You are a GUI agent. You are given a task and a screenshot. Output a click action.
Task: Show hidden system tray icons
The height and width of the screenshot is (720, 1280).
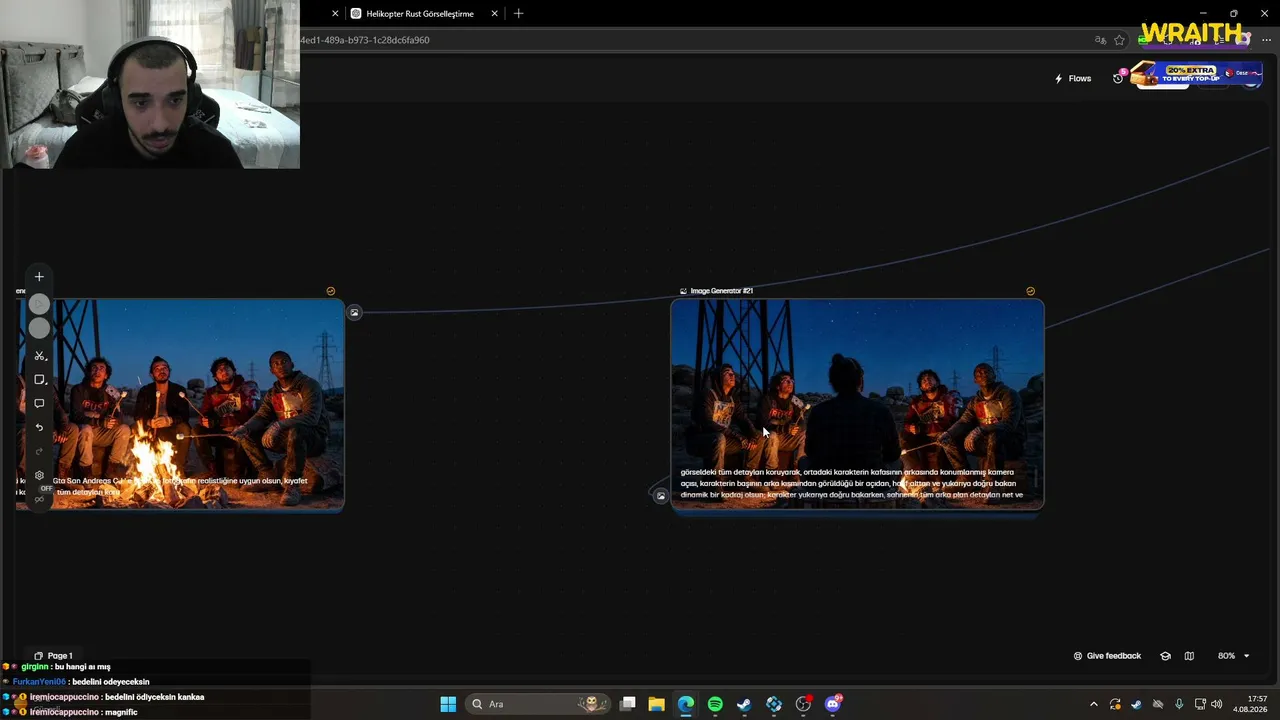click(x=1094, y=704)
